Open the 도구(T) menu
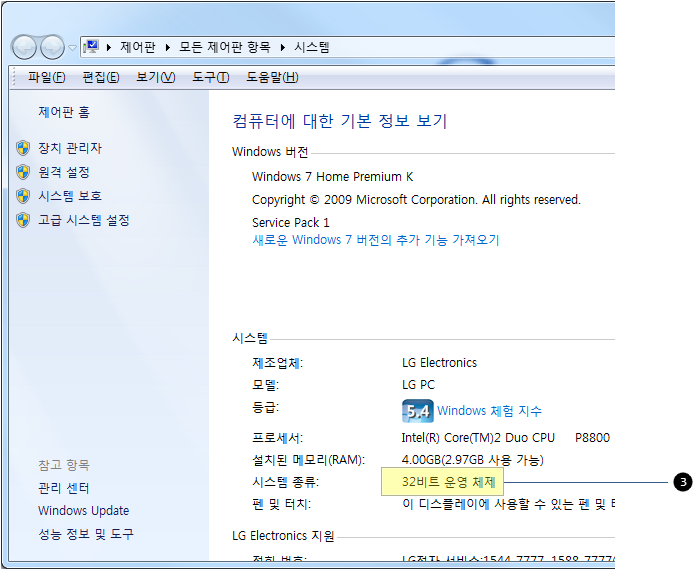Image resolution: width=694 pixels, height=570 pixels. (x=211, y=77)
